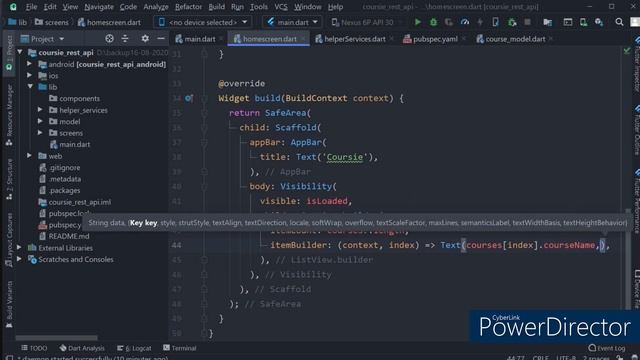Start debugging with the green bug icon
640x360 pixels.
[433, 22]
